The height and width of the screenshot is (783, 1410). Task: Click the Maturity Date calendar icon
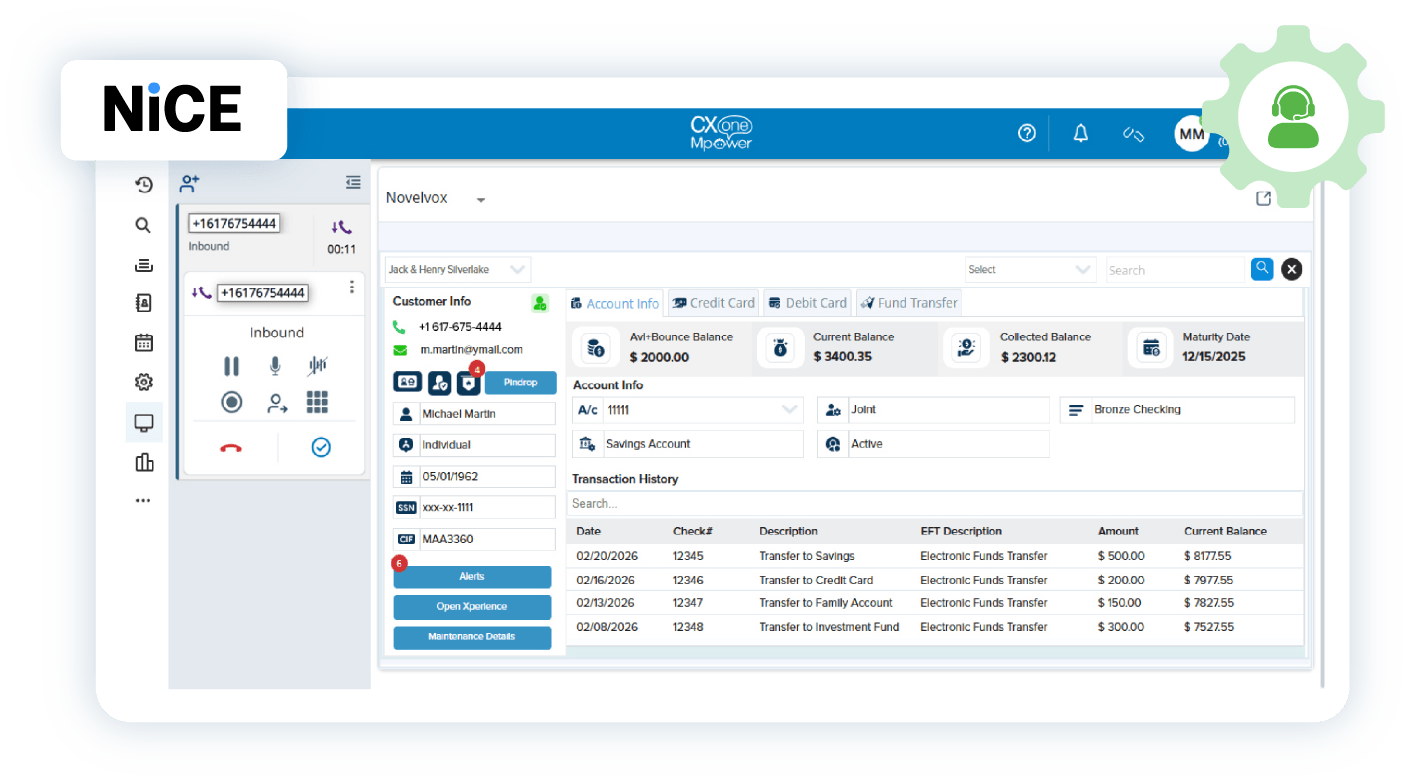tap(1151, 348)
